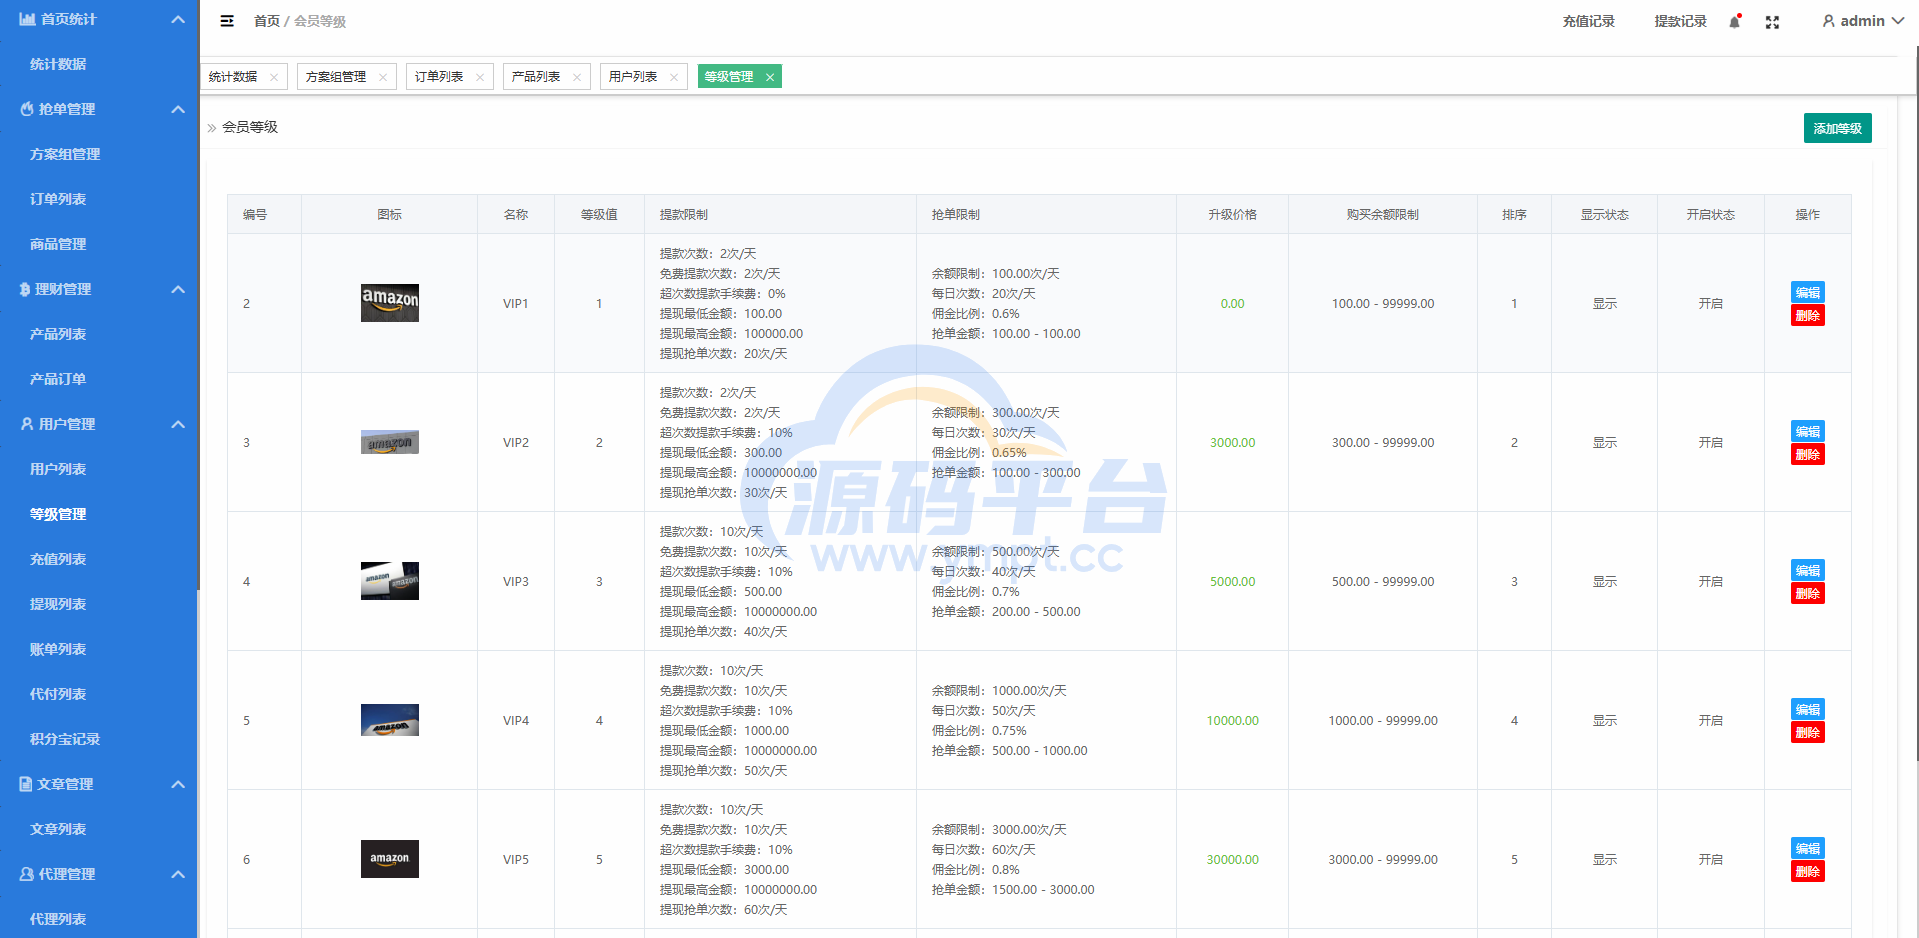The height and width of the screenshot is (938, 1919).
Task: Click 编辑 for the VIP5 row
Action: pyautogui.click(x=1808, y=848)
